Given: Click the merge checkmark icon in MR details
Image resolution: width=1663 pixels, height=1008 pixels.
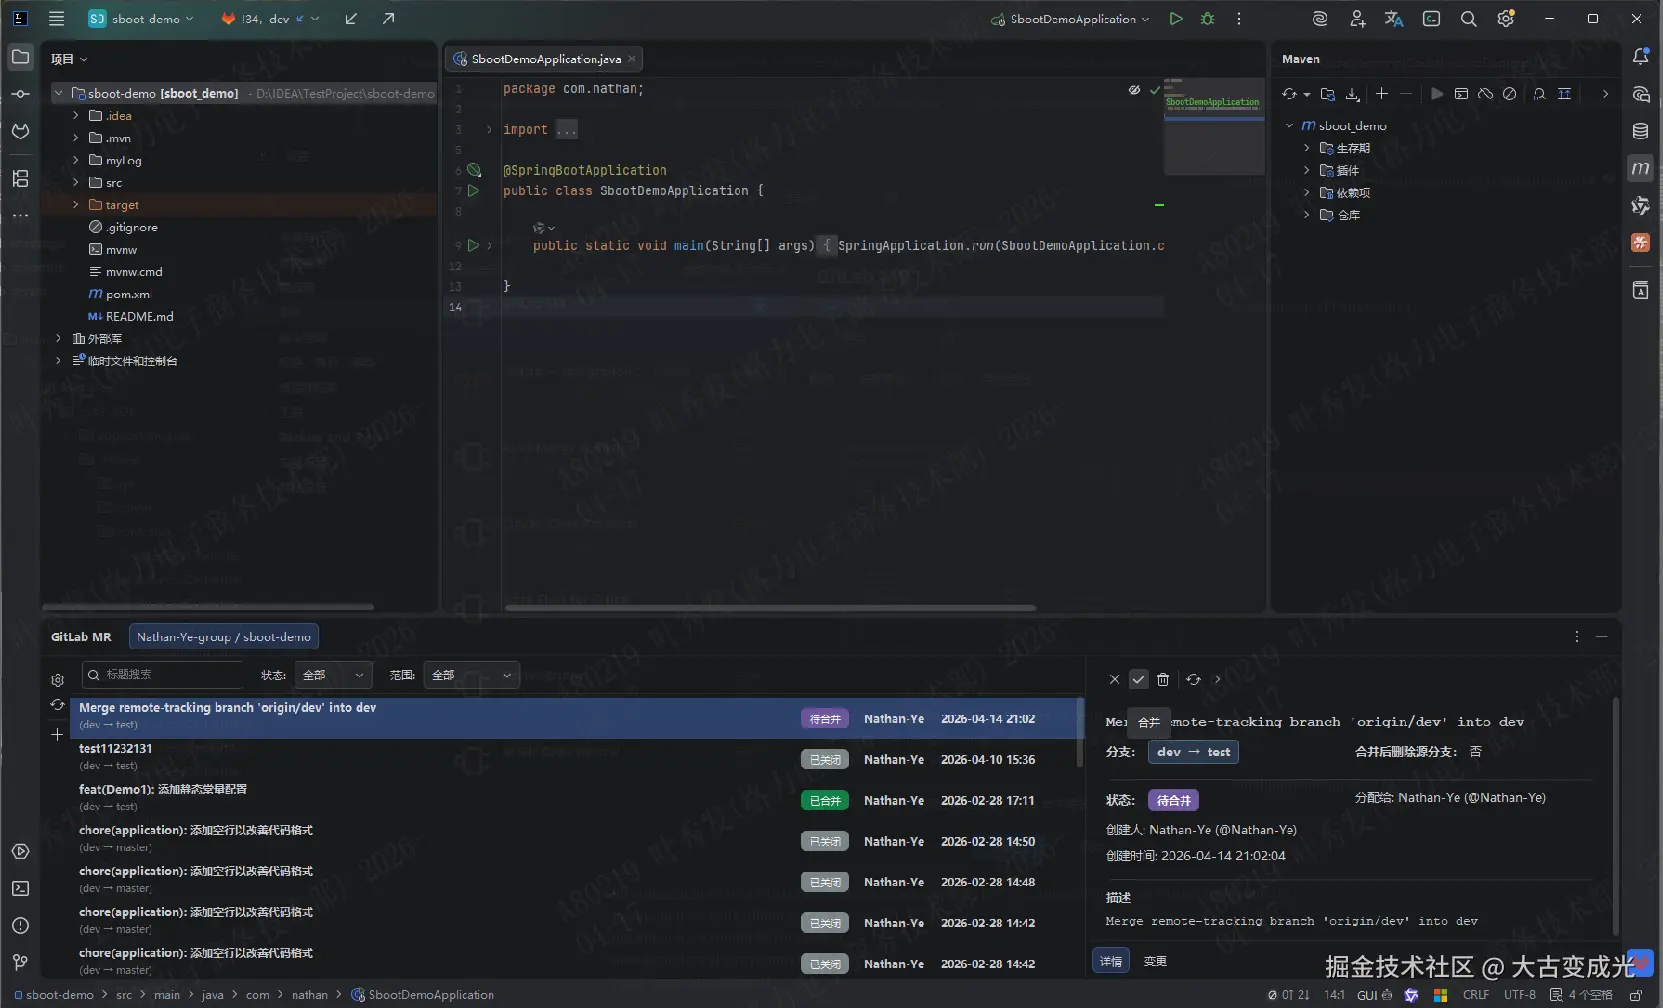Looking at the screenshot, I should tap(1138, 679).
